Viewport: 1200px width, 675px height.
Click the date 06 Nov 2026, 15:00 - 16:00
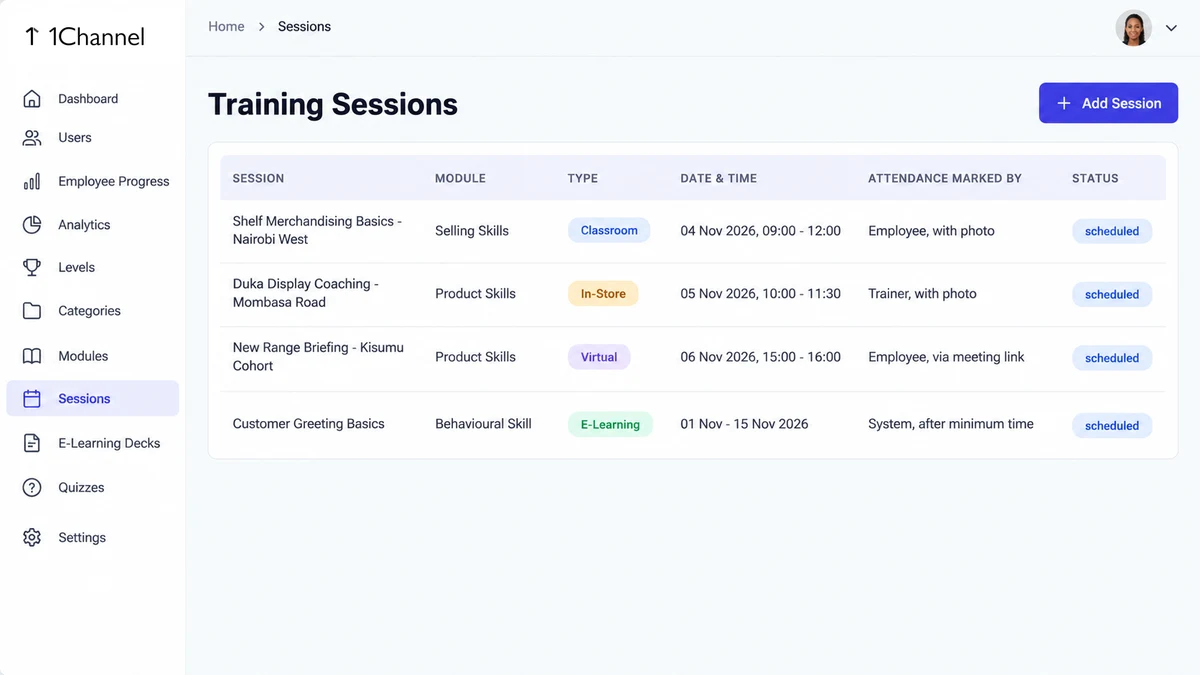pyautogui.click(x=761, y=357)
